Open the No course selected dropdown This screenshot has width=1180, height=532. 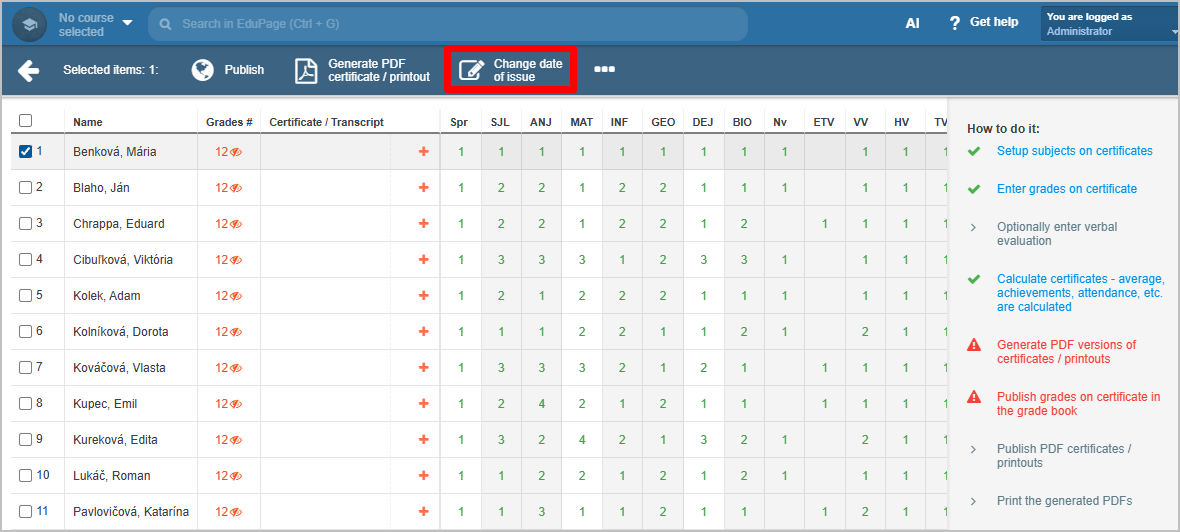point(95,24)
